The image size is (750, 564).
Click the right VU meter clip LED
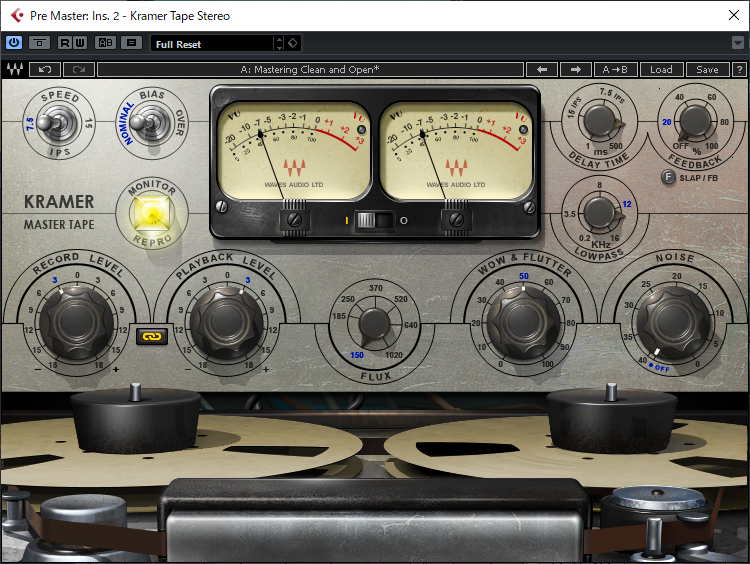523,129
